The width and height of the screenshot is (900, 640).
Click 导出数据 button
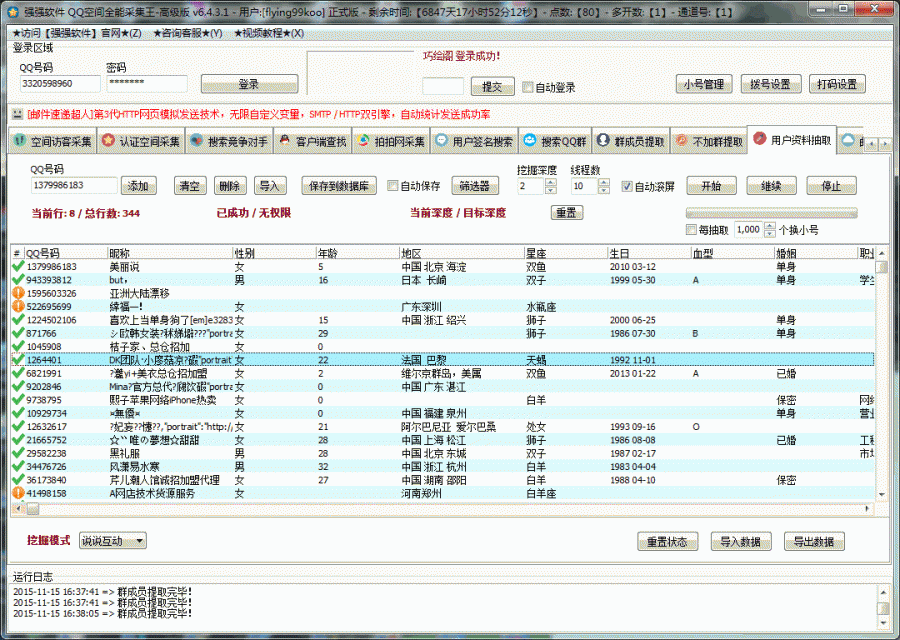pyautogui.click(x=814, y=541)
